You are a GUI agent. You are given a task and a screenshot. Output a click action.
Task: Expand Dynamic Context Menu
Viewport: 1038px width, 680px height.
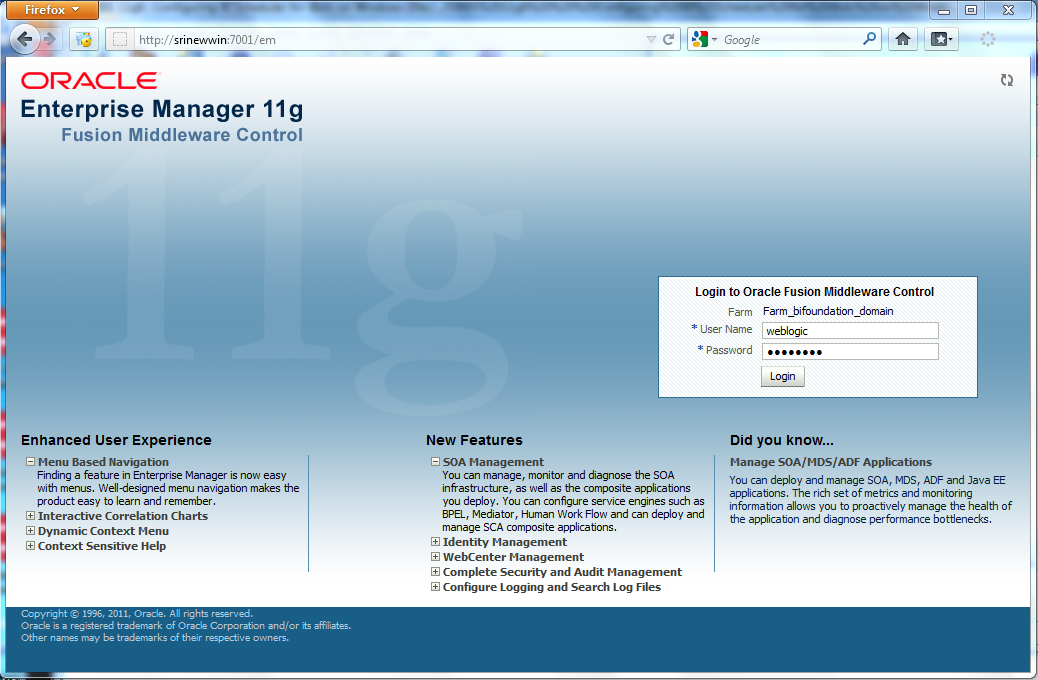pos(30,530)
